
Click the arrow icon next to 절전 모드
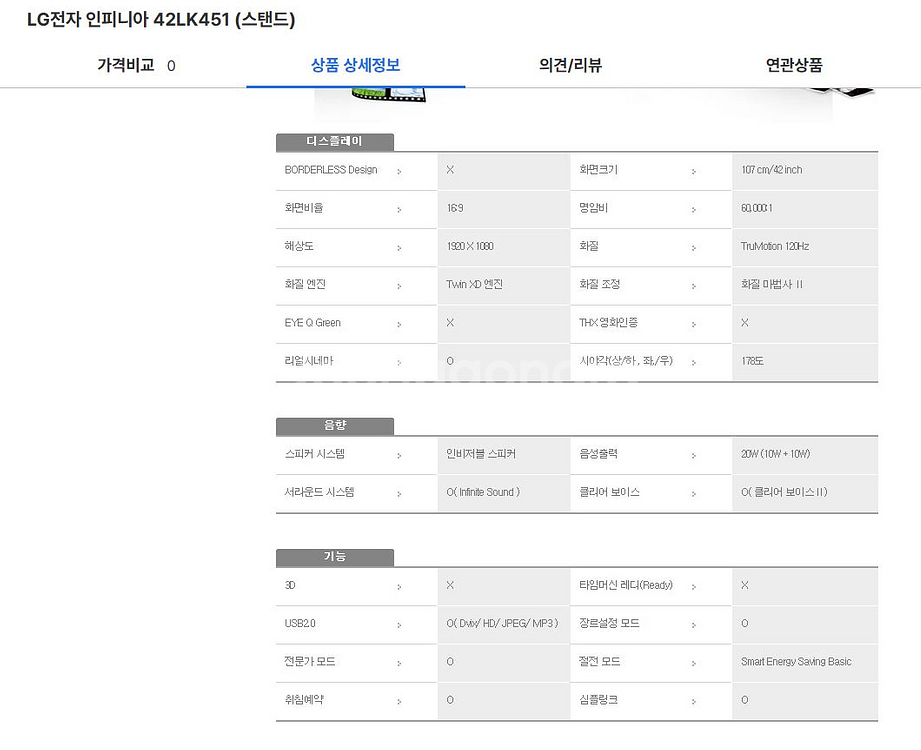point(694,663)
